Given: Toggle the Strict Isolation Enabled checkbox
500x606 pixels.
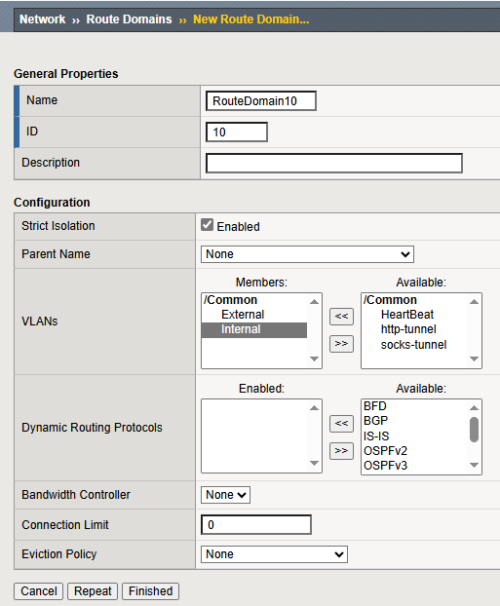Looking at the screenshot, I should click(x=207, y=225).
